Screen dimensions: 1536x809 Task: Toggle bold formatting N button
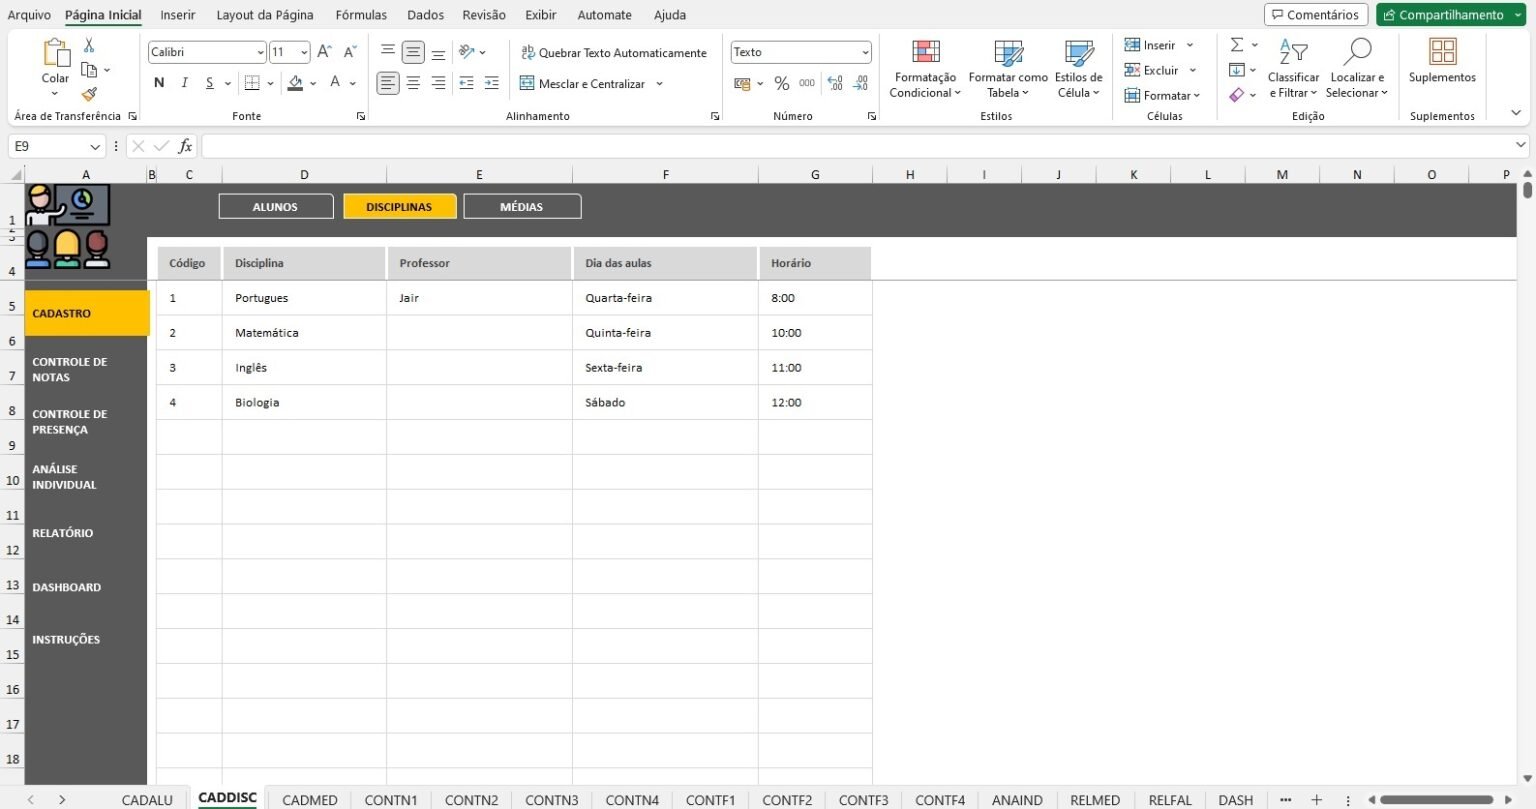pyautogui.click(x=159, y=83)
